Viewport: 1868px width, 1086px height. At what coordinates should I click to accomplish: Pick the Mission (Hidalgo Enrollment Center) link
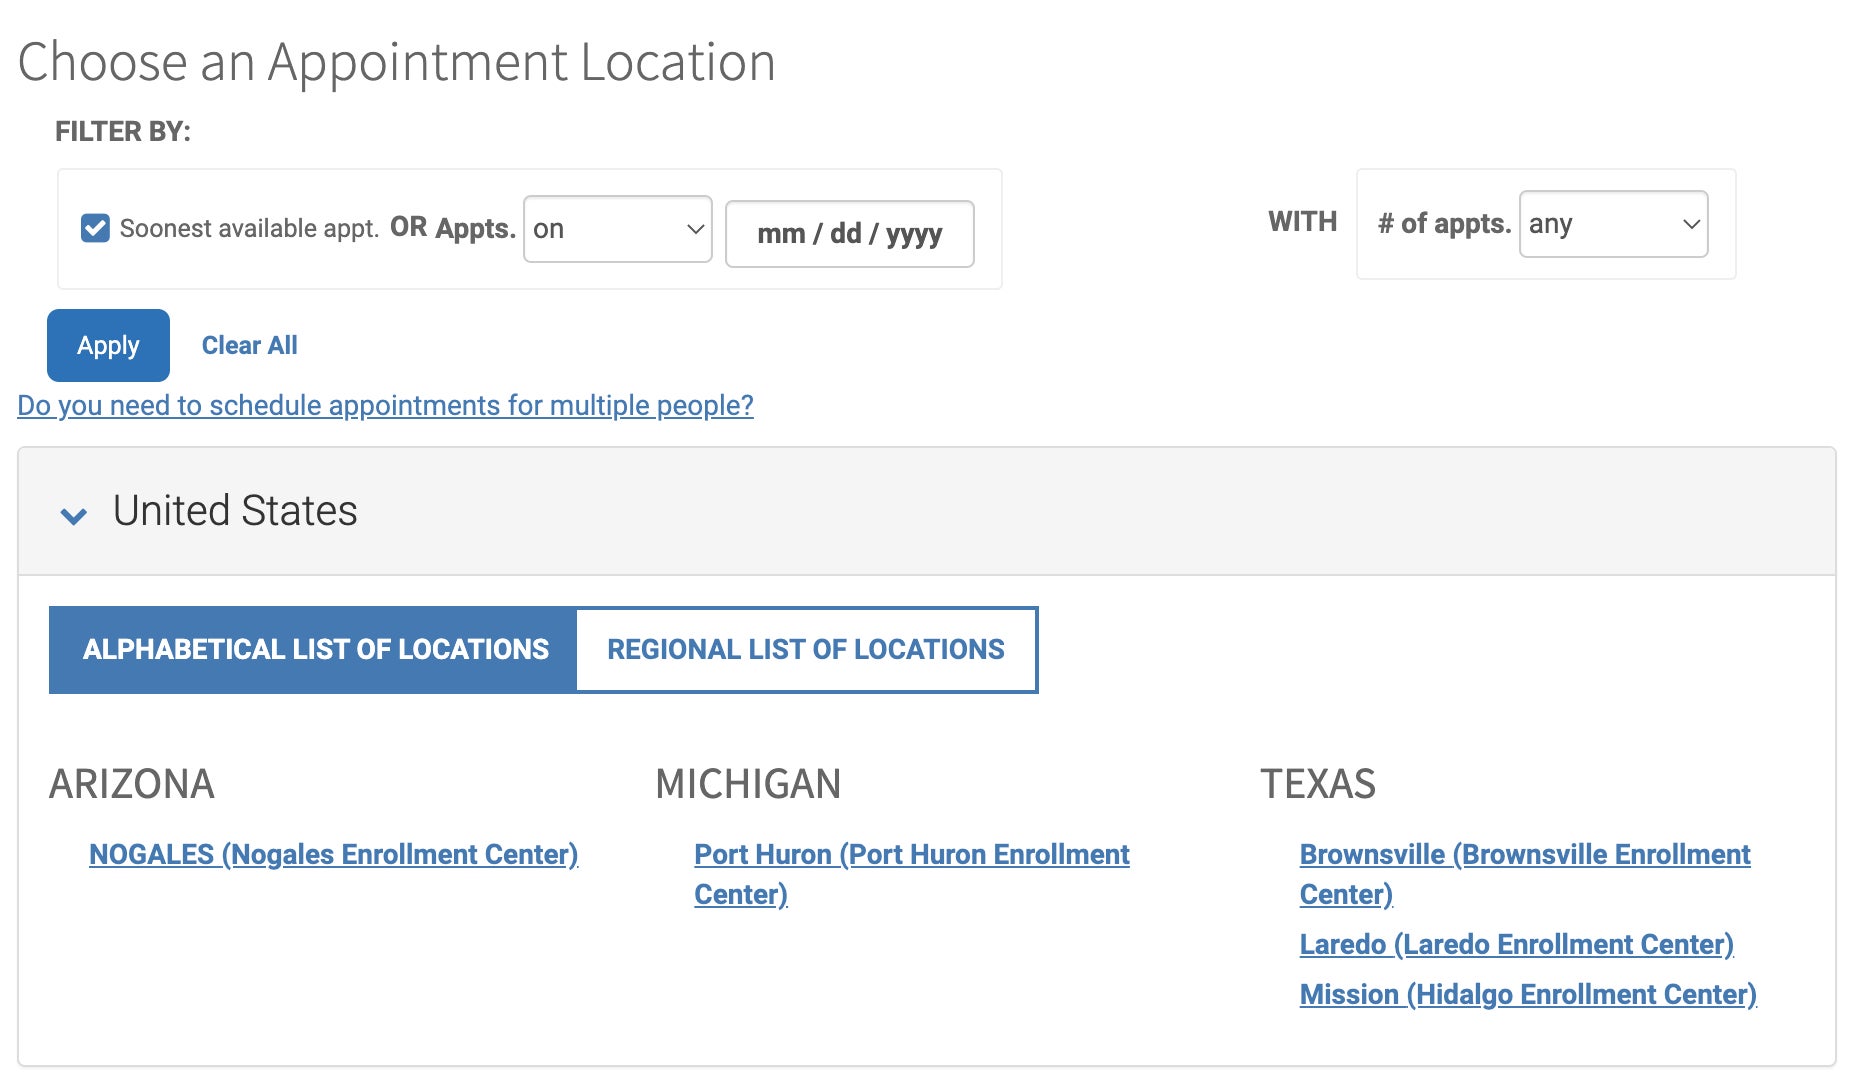(x=1527, y=995)
